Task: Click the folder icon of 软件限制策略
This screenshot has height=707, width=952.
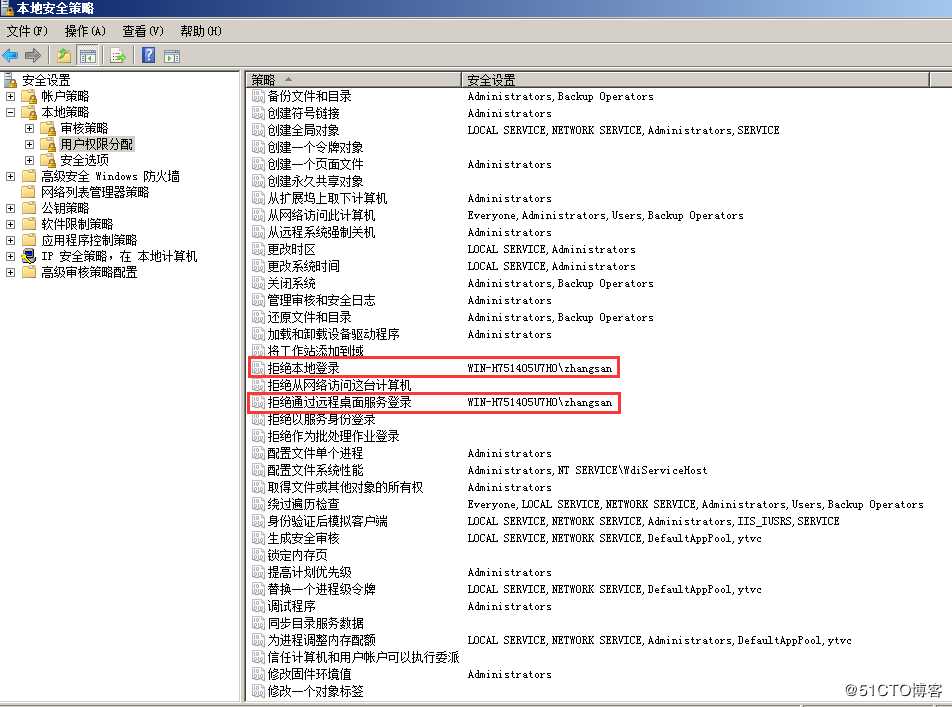Action: point(29,224)
